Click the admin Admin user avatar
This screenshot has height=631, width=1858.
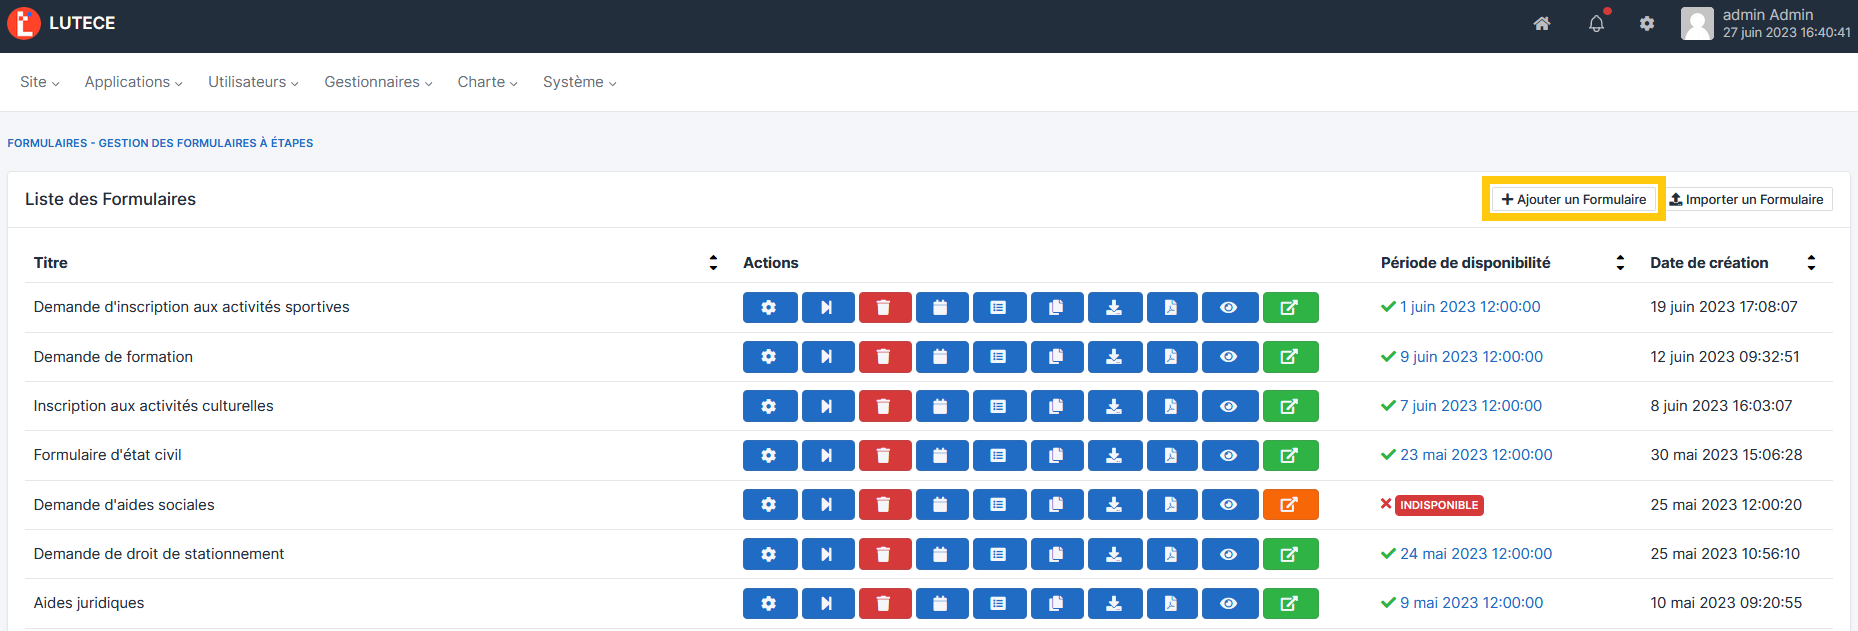1697,24
